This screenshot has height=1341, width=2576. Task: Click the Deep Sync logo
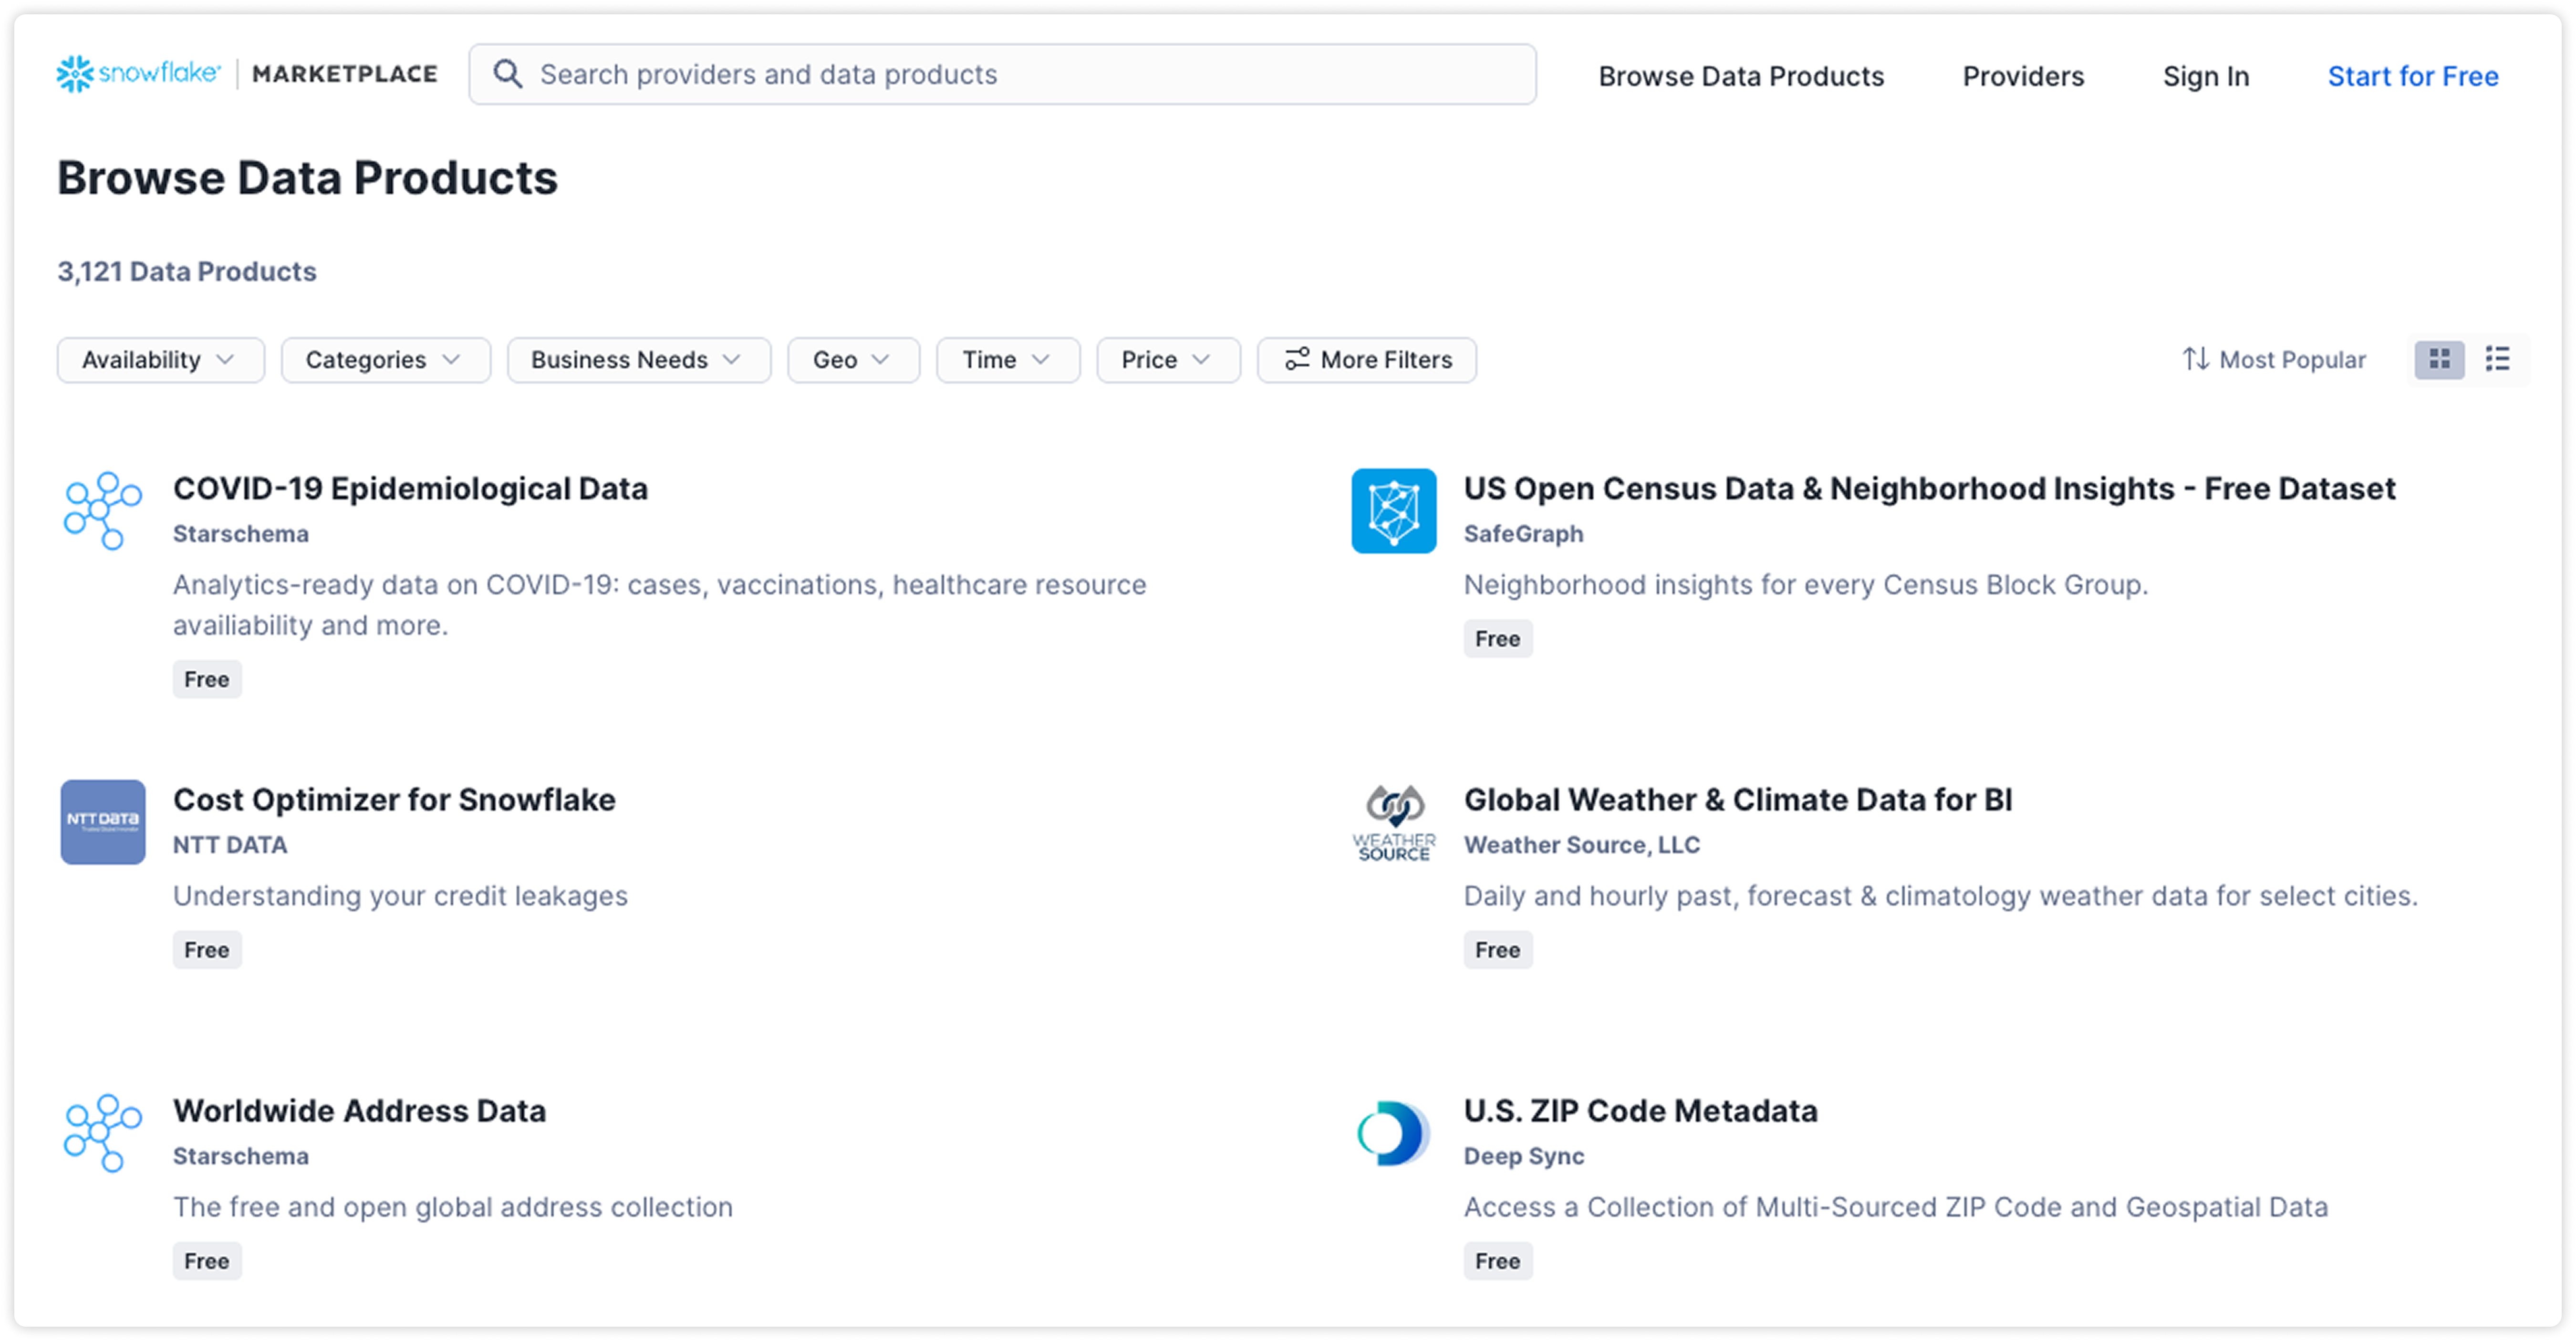coord(1392,1133)
